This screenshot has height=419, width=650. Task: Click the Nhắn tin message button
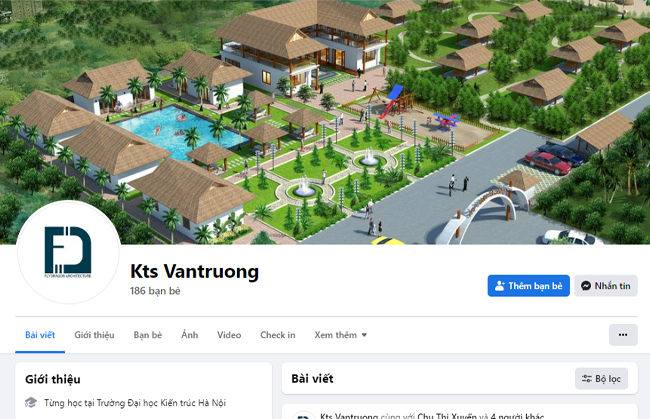coord(606,286)
